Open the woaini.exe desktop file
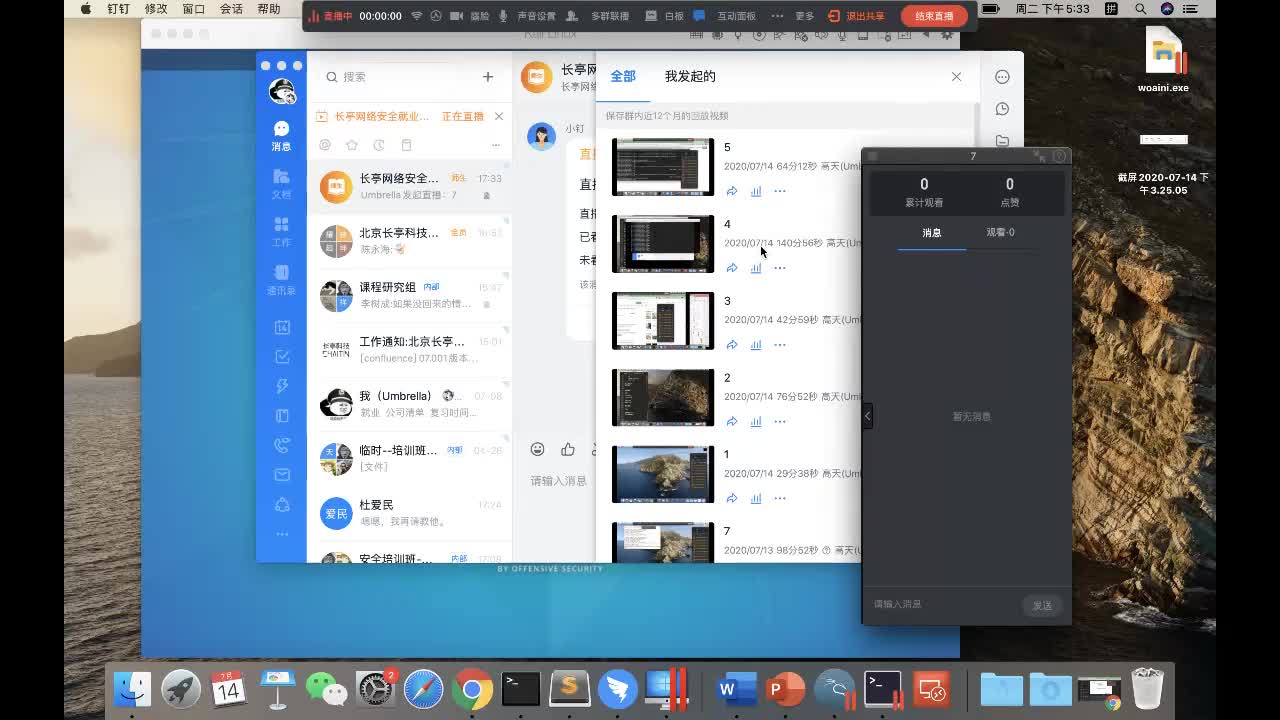Screen dimensions: 1280x720 [x=1164, y=60]
